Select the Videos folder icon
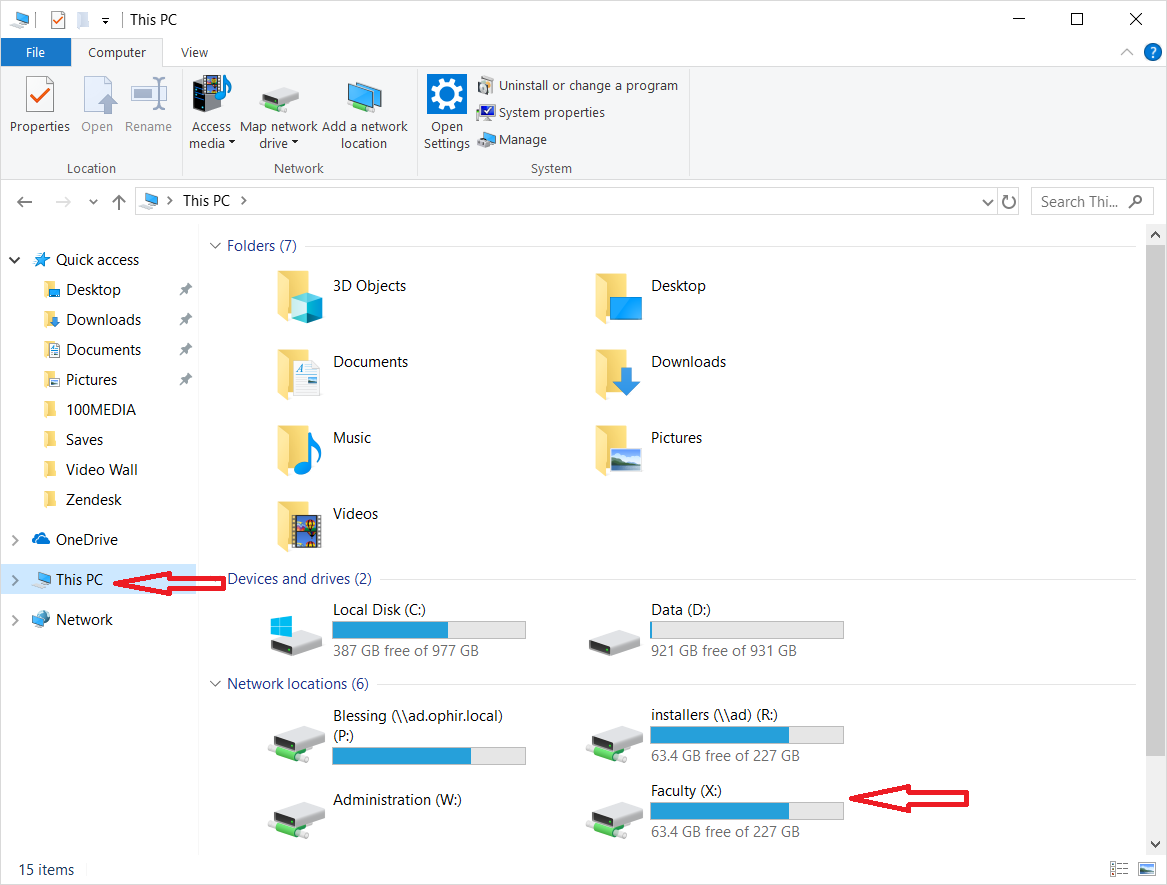Image resolution: width=1167 pixels, height=885 pixels. coord(299,525)
